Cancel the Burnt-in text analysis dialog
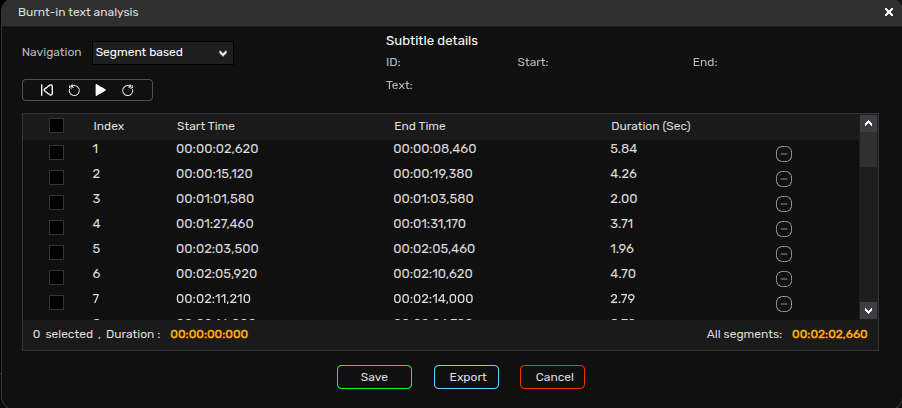Screen dimensions: 902x408 click(x=552, y=377)
